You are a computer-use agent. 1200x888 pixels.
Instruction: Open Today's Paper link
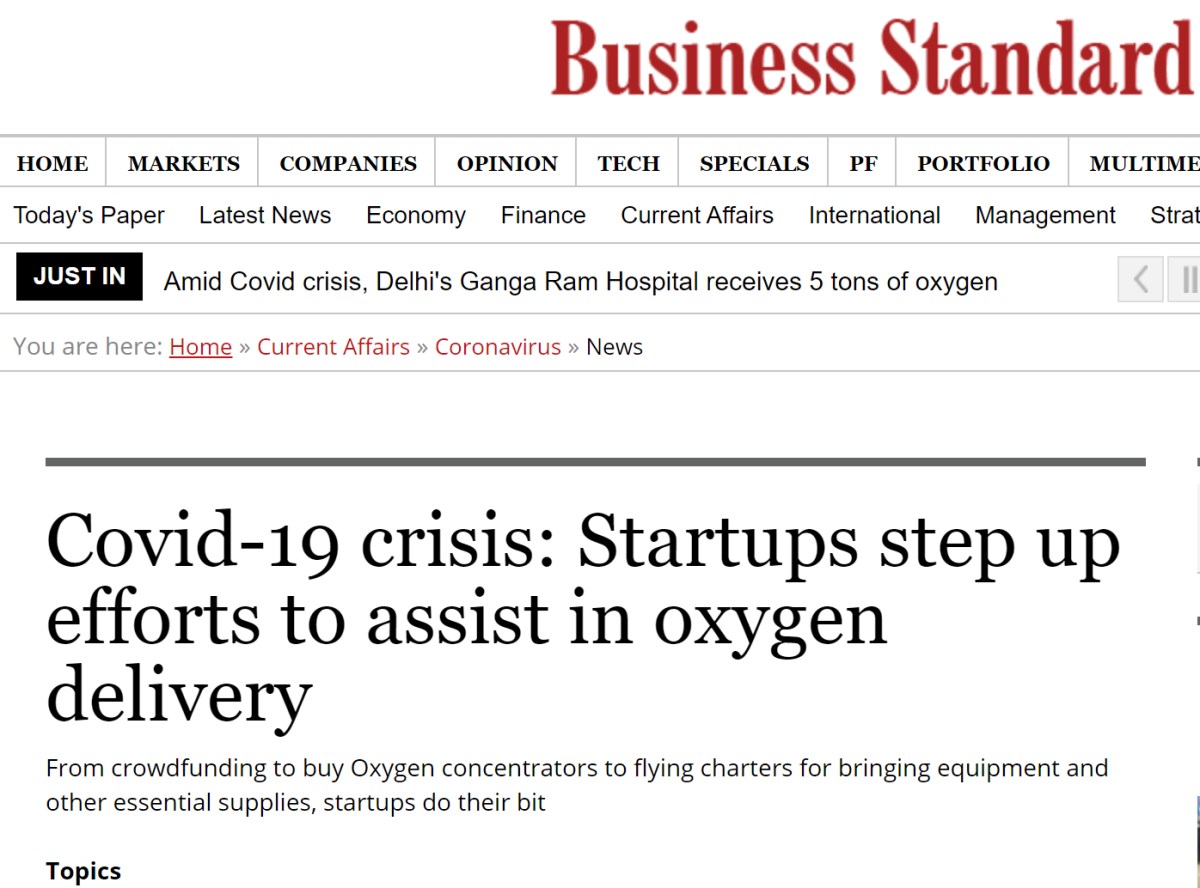coord(89,216)
